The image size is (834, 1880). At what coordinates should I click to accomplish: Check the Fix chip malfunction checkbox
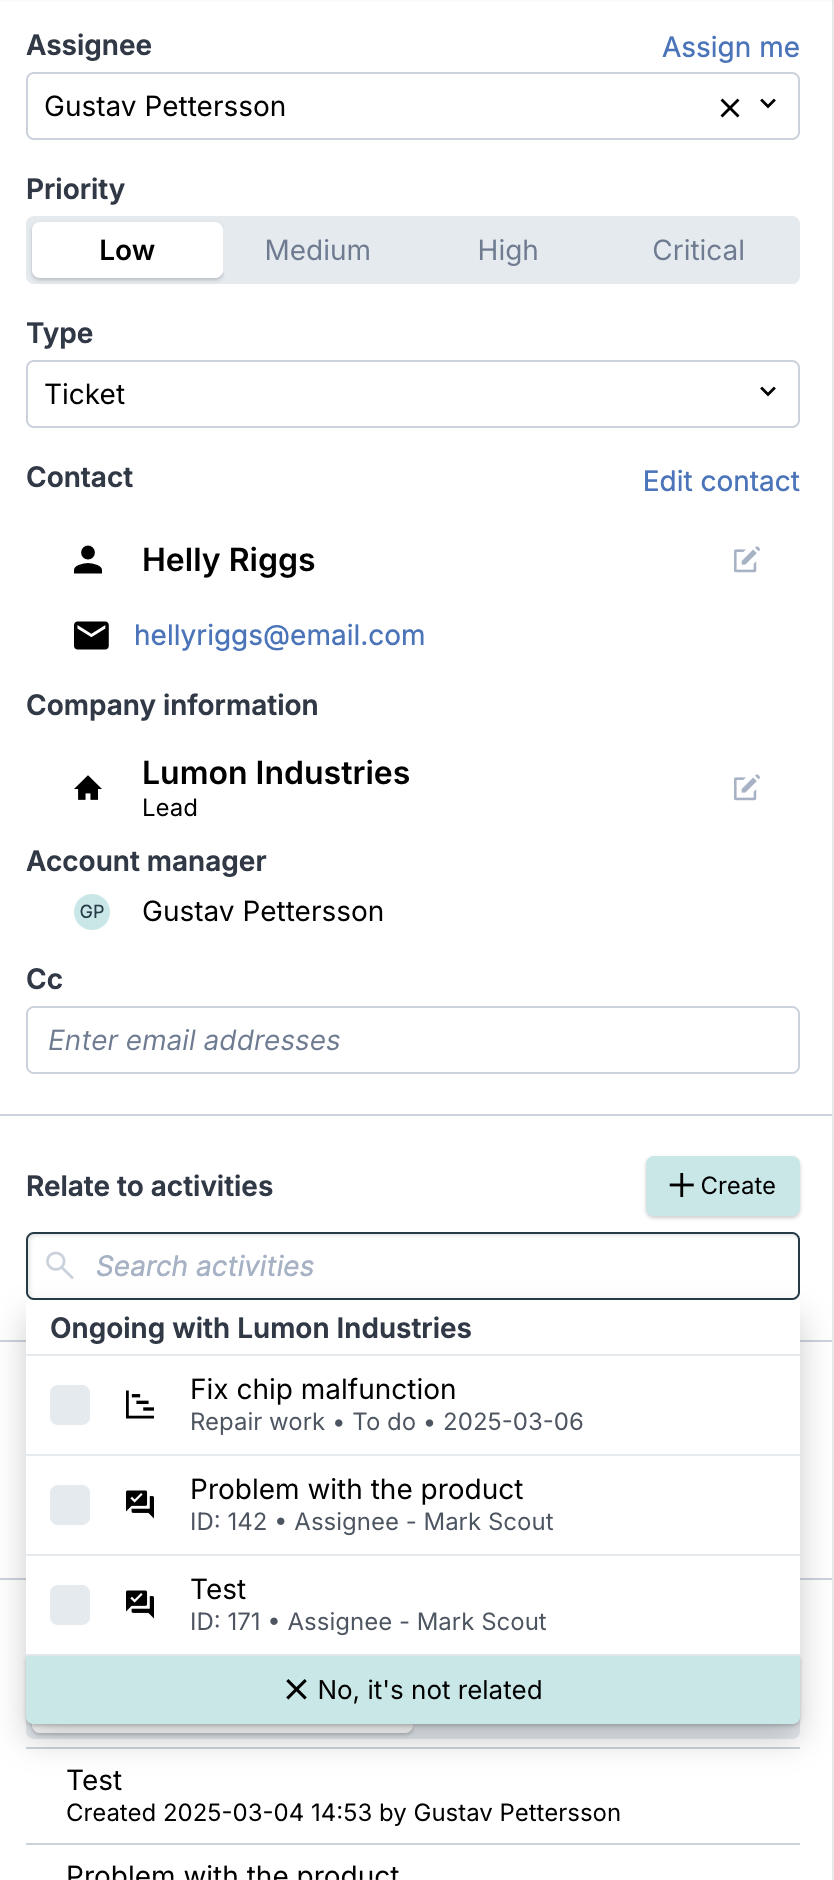[x=70, y=1405]
